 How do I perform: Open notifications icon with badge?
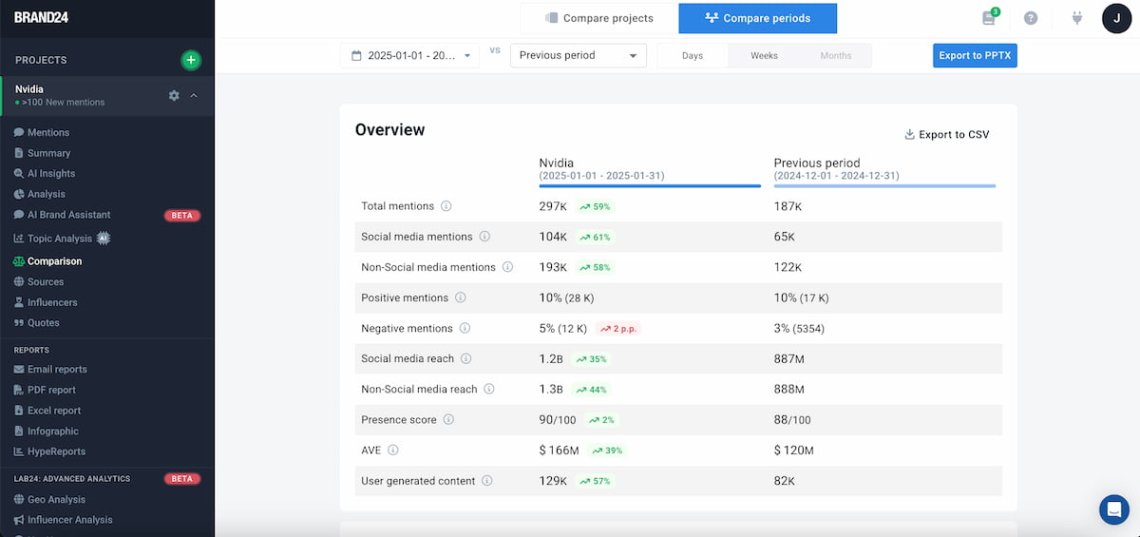tap(989, 17)
